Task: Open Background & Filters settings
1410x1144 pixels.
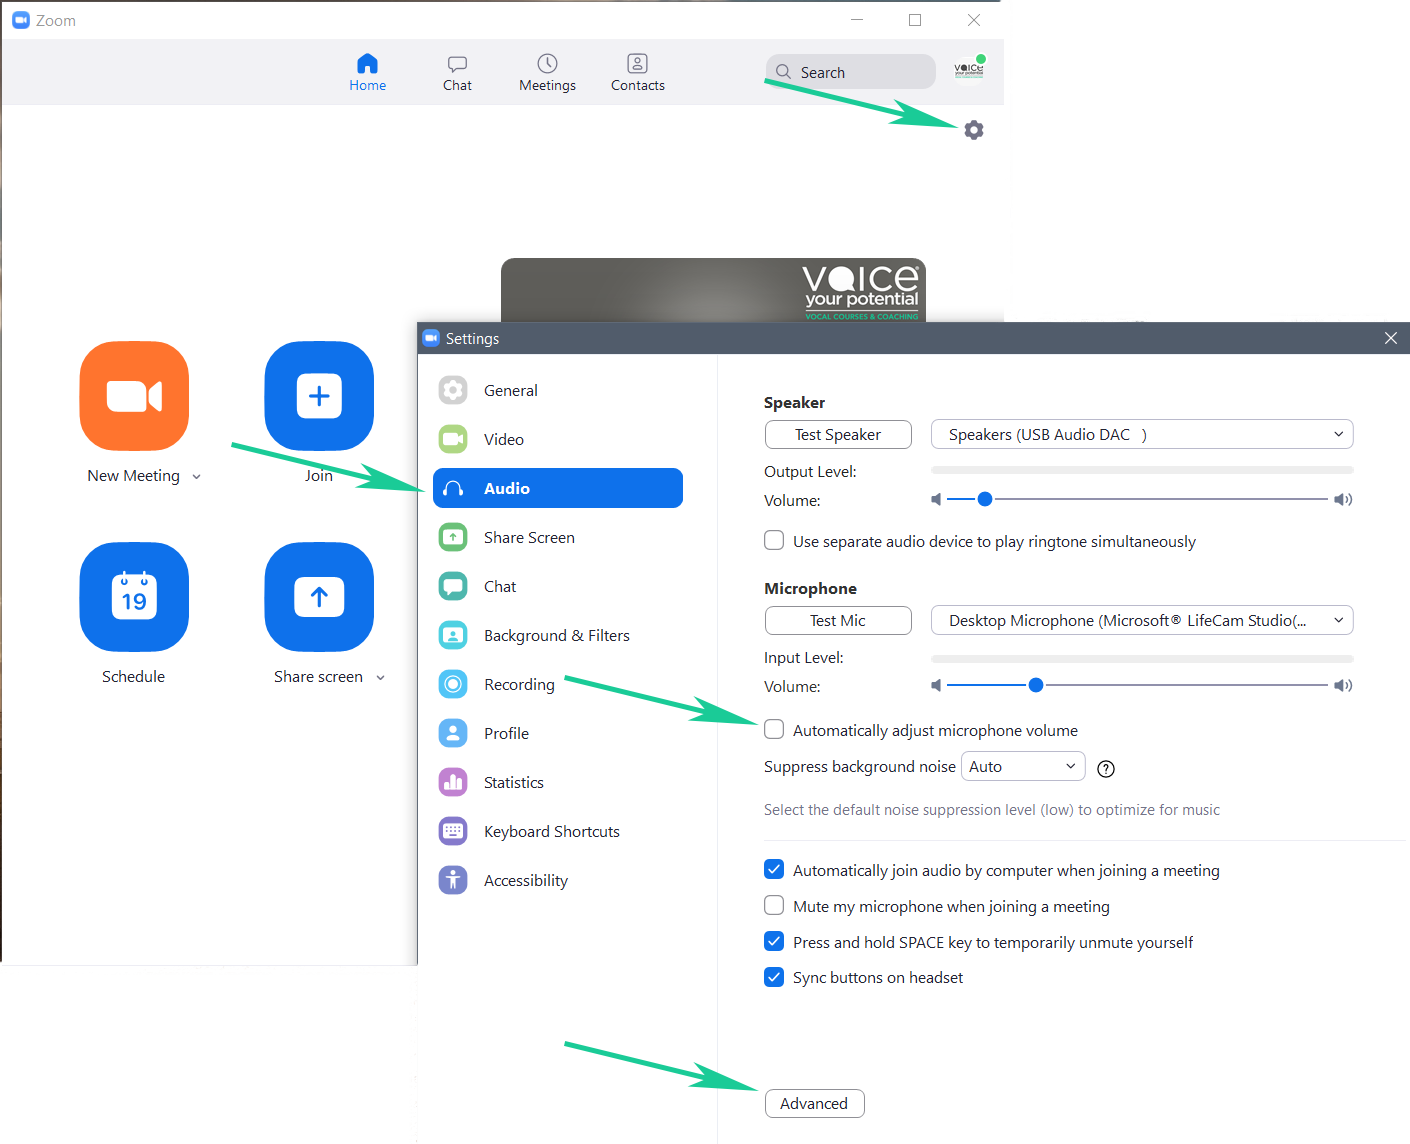Action: (x=558, y=635)
